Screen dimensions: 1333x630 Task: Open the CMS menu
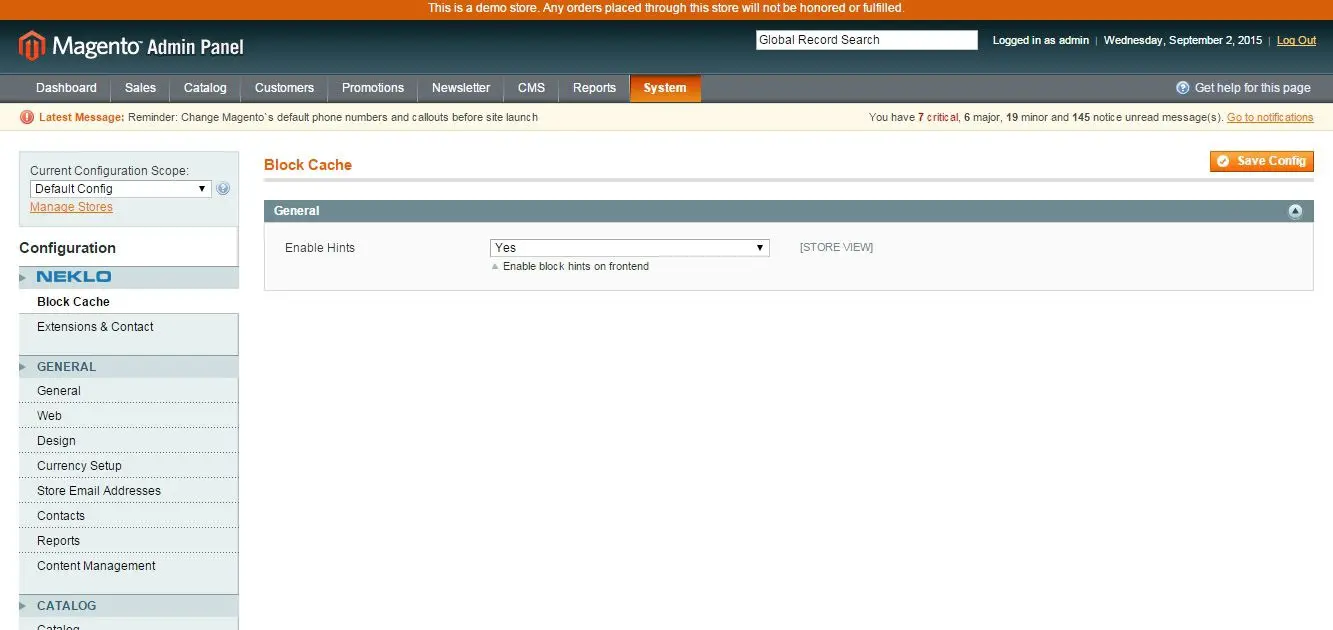pyautogui.click(x=531, y=88)
